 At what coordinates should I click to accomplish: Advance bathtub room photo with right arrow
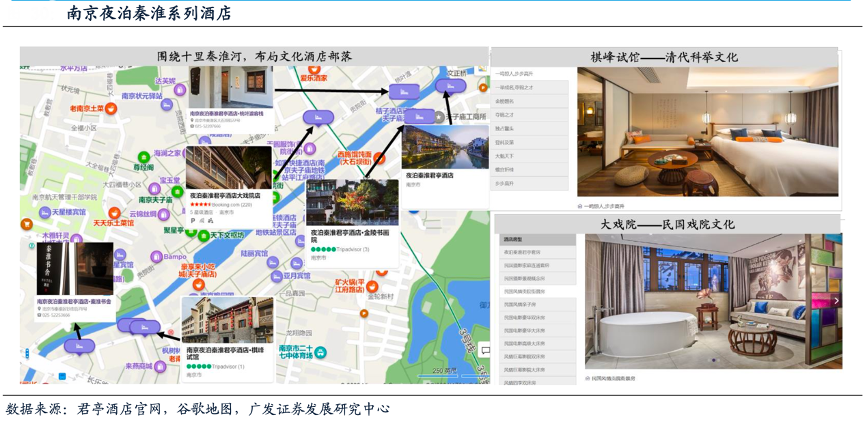tap(836, 301)
